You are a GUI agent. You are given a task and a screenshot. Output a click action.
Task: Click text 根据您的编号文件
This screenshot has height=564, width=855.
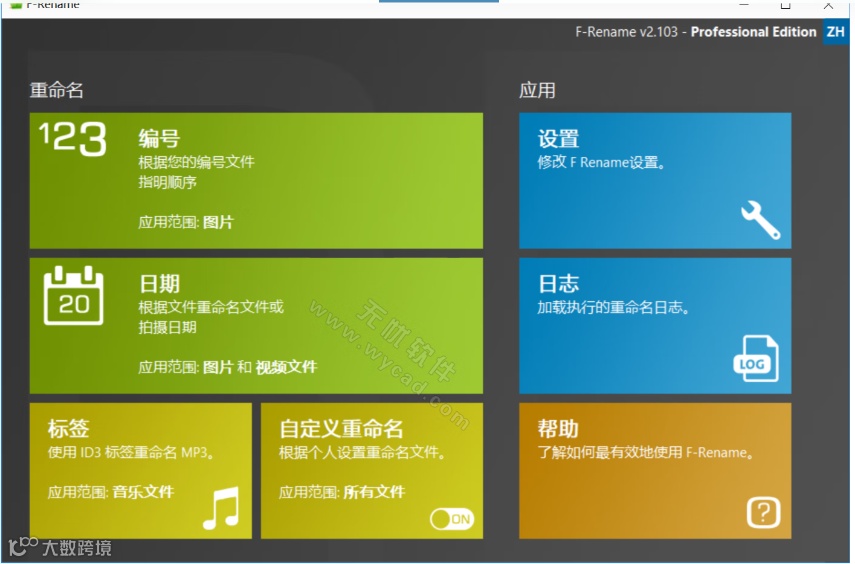click(x=196, y=162)
